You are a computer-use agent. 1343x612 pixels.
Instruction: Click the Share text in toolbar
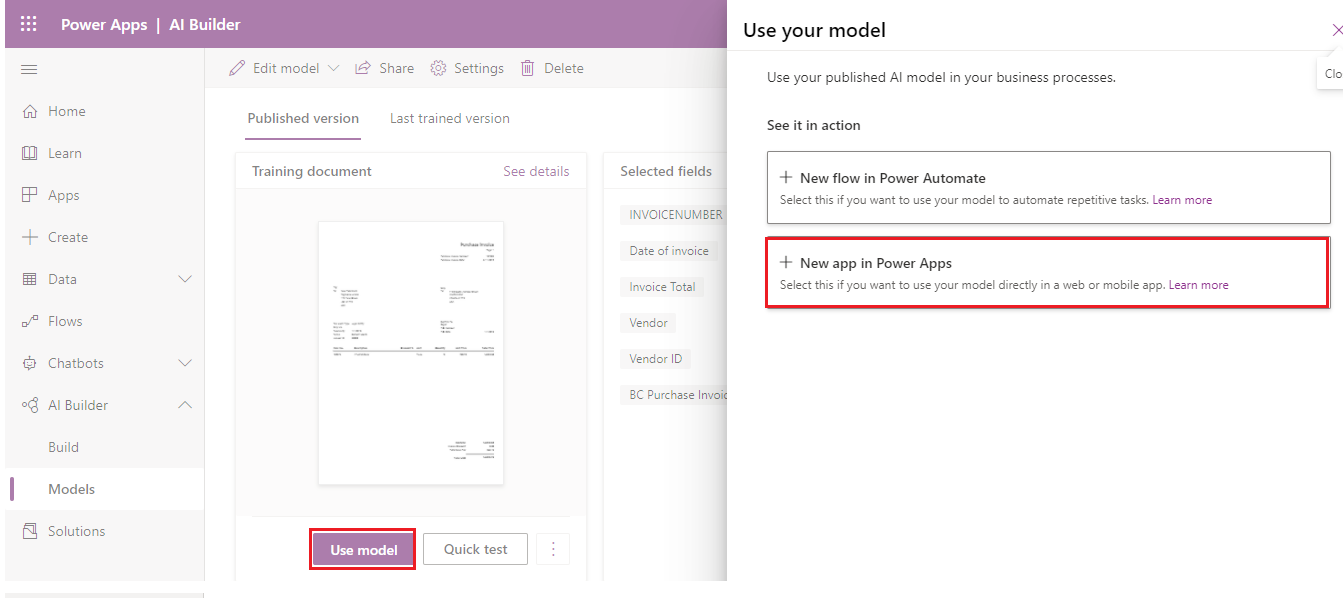397,68
